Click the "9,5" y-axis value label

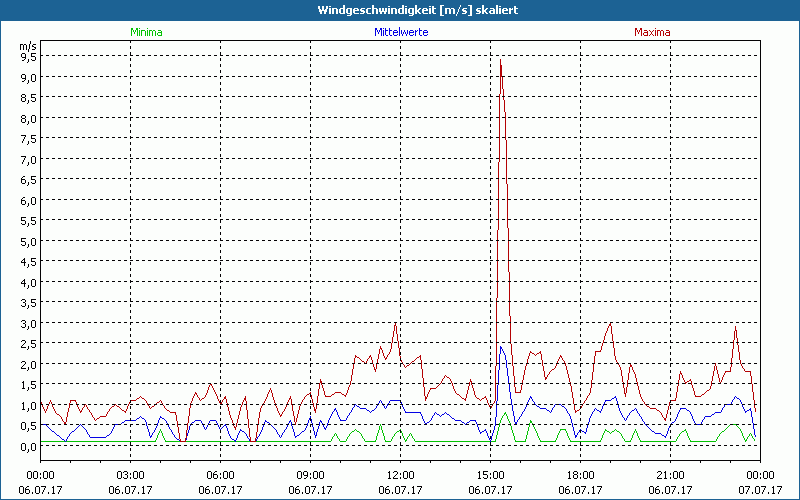[x=28, y=57]
